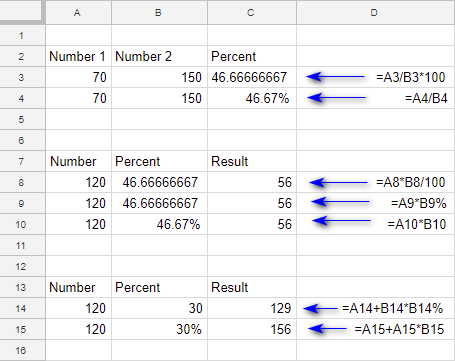
Task: Select column C header
Action: [252, 12]
